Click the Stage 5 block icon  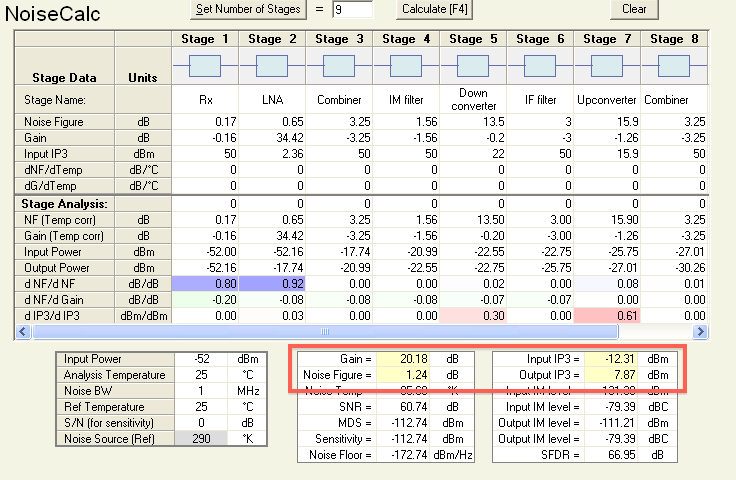tap(473, 66)
